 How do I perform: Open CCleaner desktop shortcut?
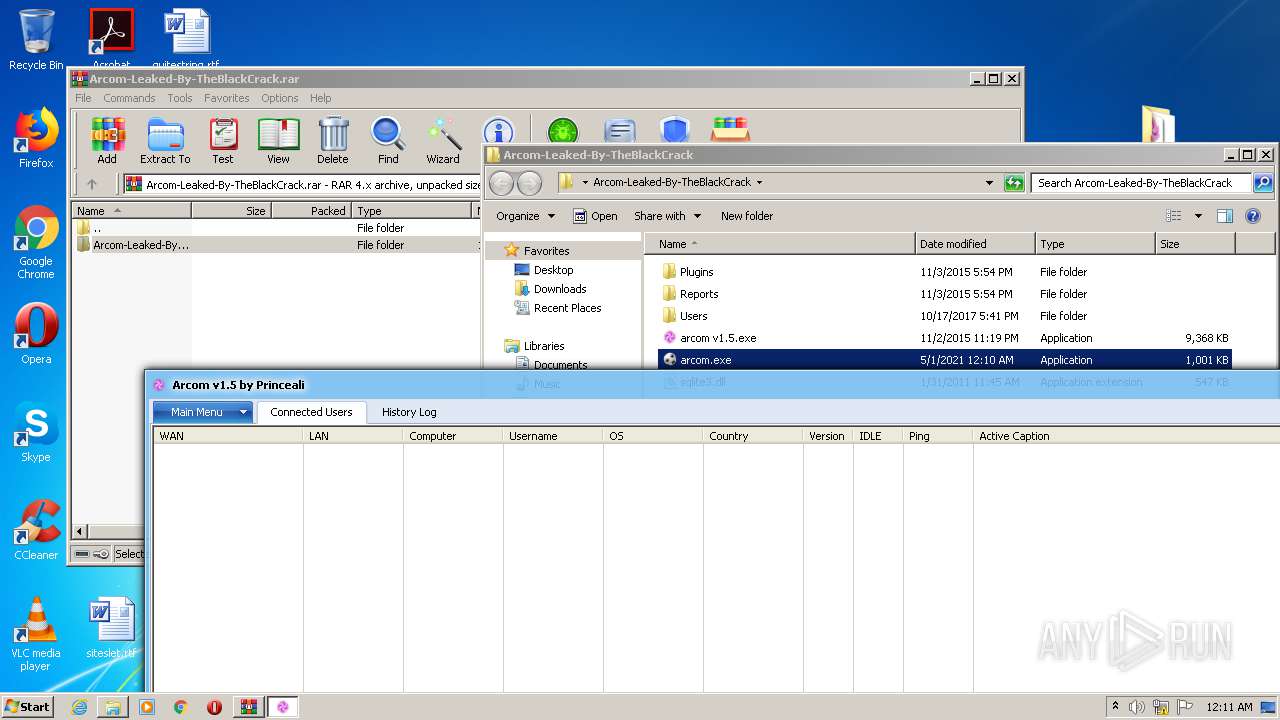[36, 531]
